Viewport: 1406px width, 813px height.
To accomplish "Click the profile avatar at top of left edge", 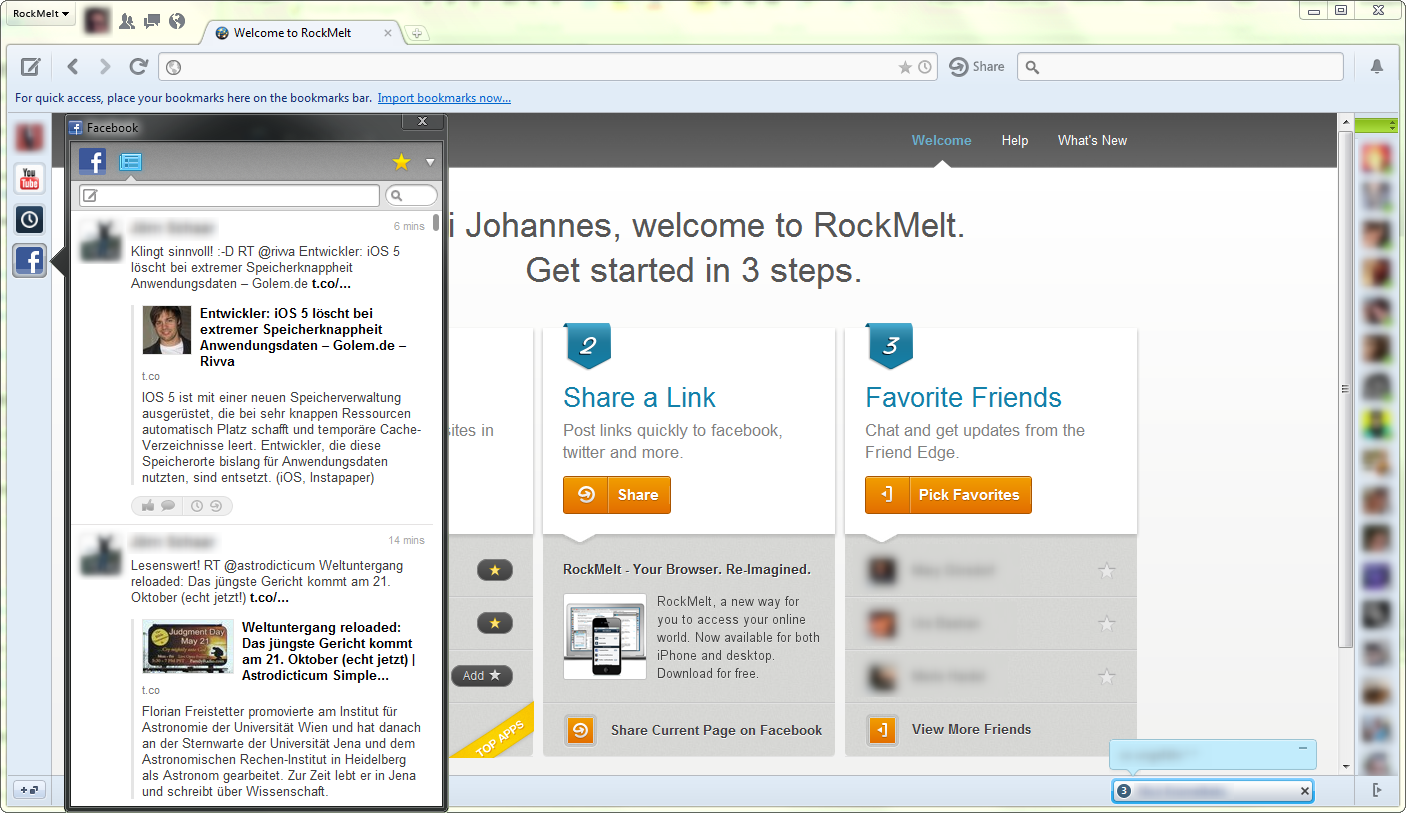I will point(30,138).
